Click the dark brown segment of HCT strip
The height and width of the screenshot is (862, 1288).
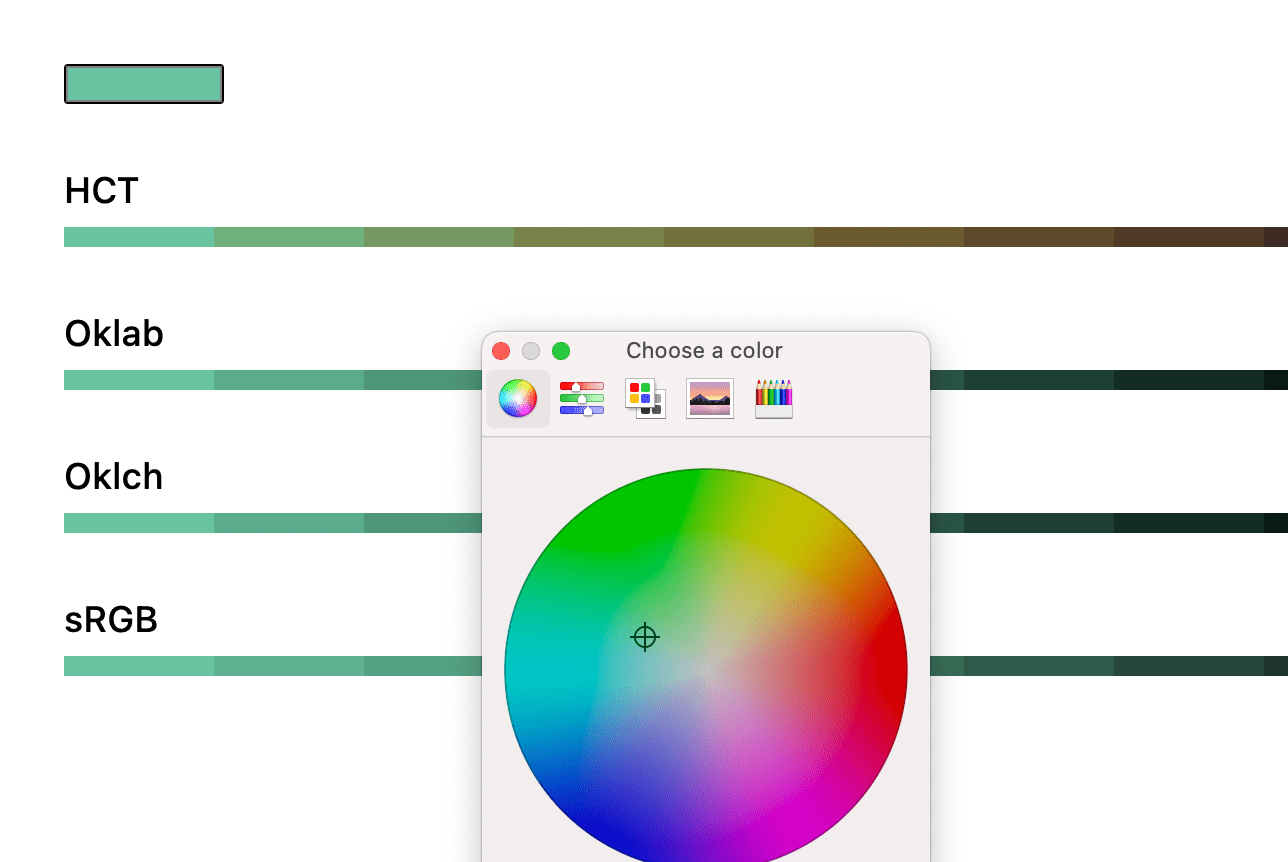(x=1188, y=237)
